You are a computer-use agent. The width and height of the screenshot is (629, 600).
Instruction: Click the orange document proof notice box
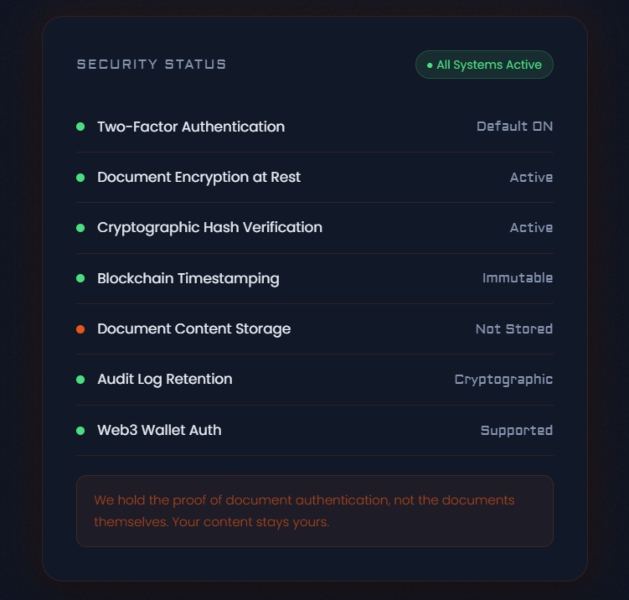click(314, 510)
